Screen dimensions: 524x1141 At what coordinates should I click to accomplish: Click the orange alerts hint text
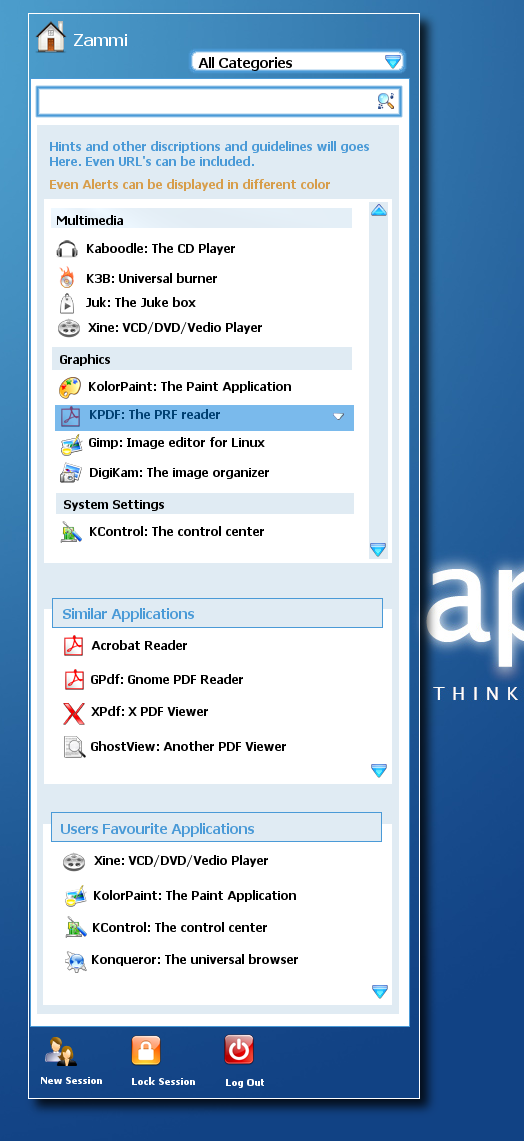pyautogui.click(x=189, y=185)
